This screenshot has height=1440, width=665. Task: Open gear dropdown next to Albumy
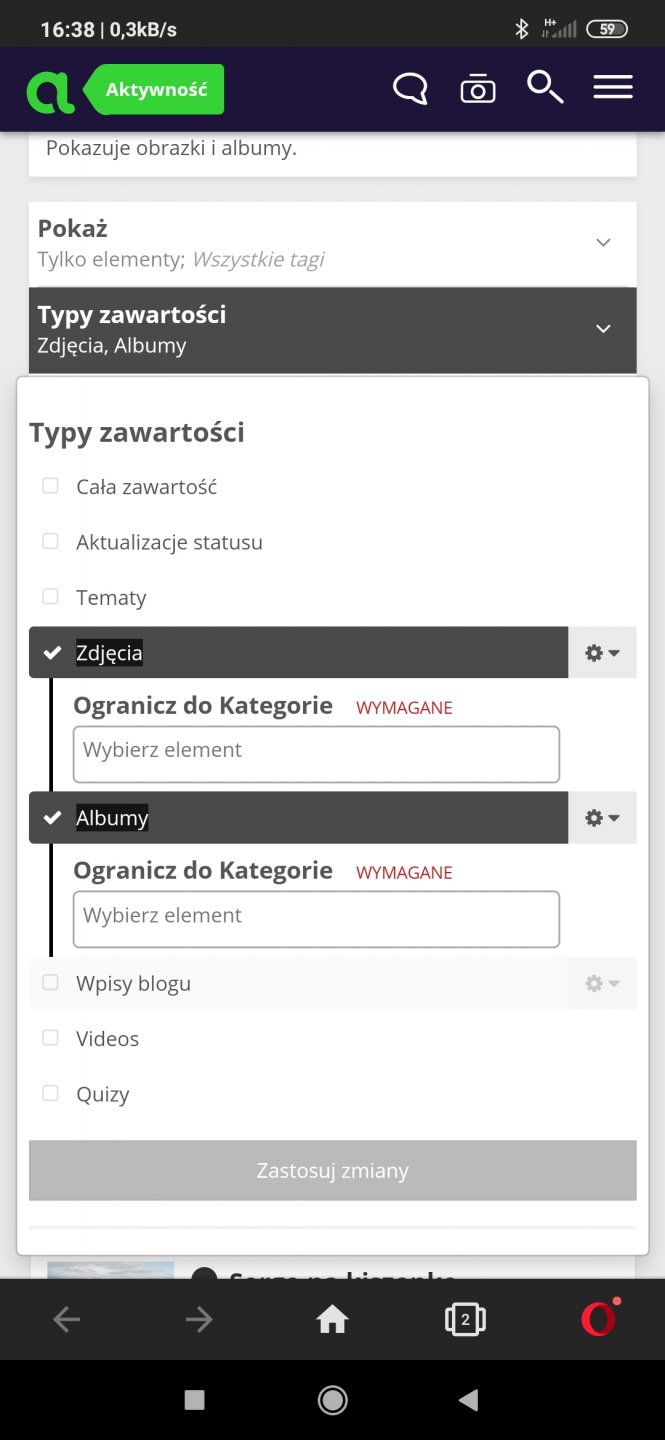pos(602,818)
